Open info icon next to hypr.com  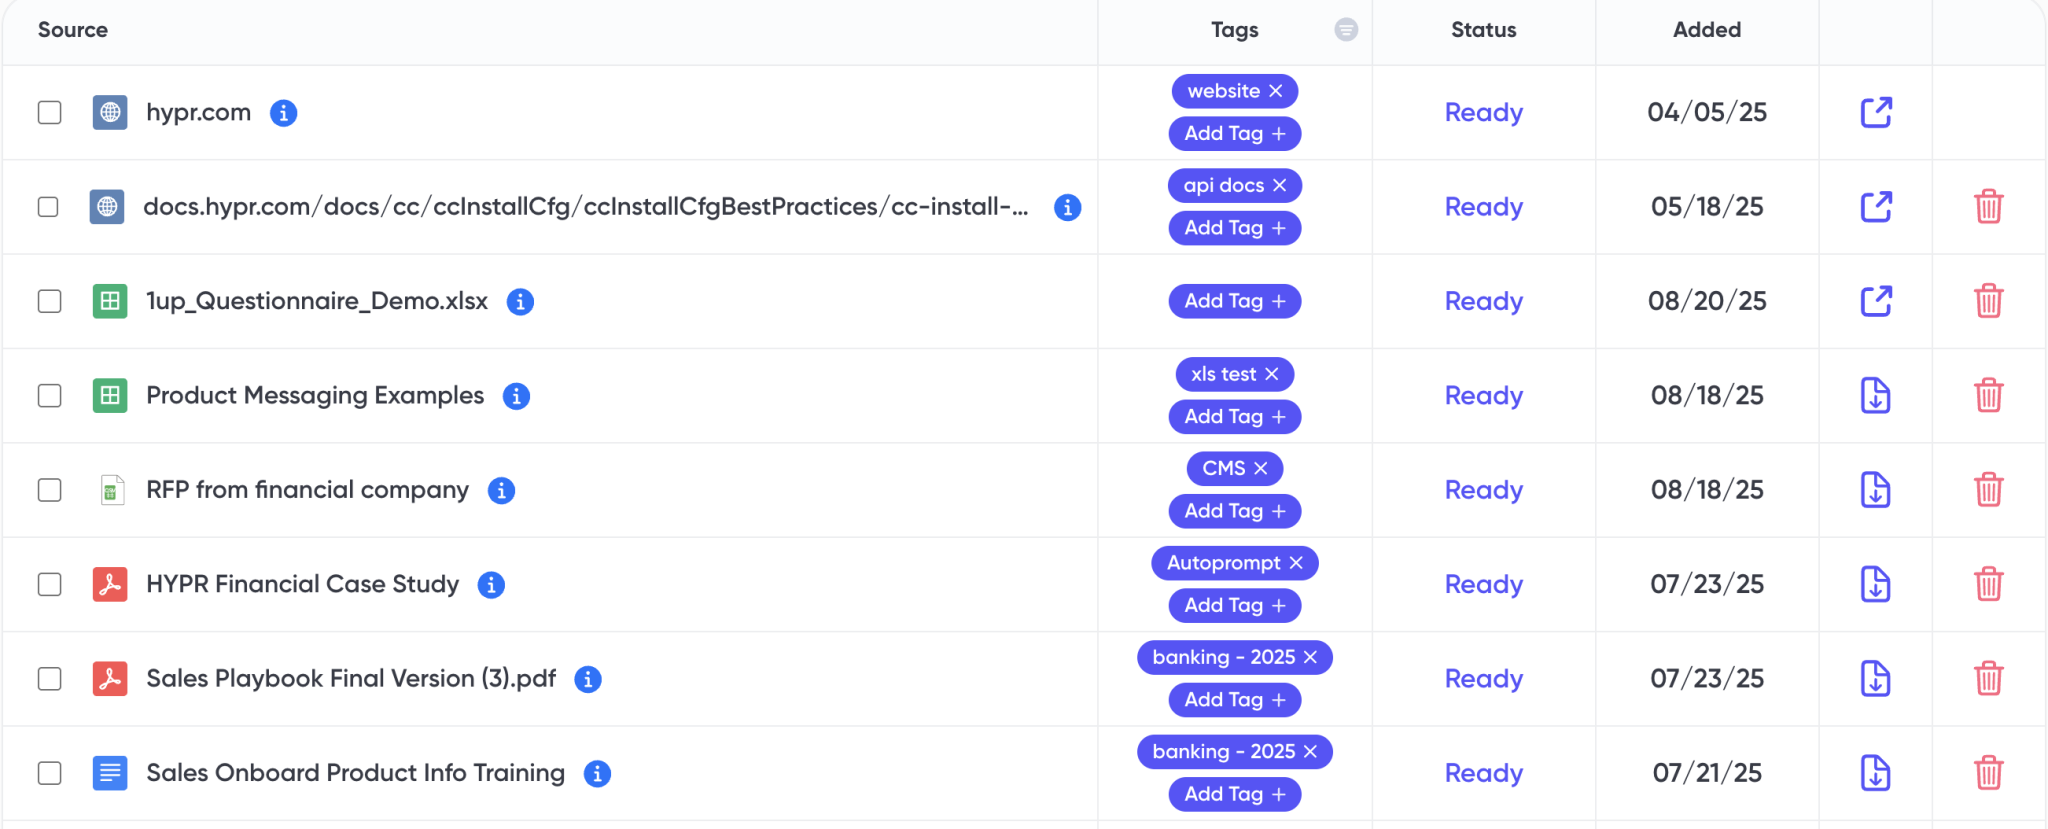[284, 113]
